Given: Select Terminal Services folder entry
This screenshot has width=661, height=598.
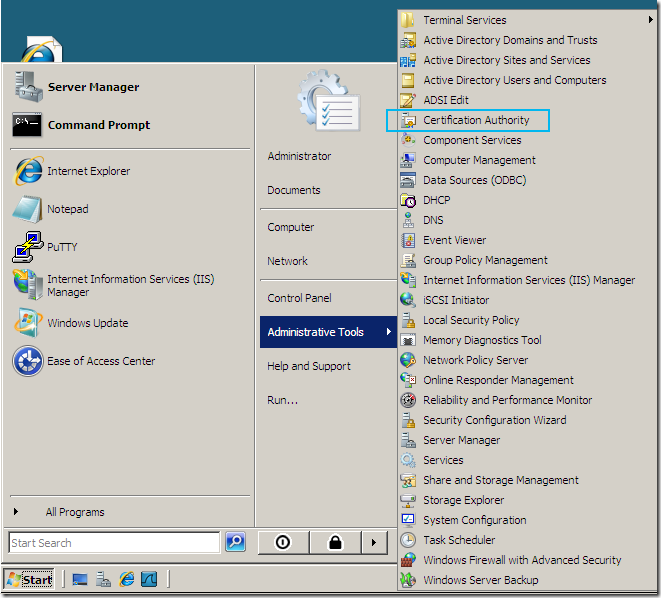Looking at the screenshot, I should (527, 20).
